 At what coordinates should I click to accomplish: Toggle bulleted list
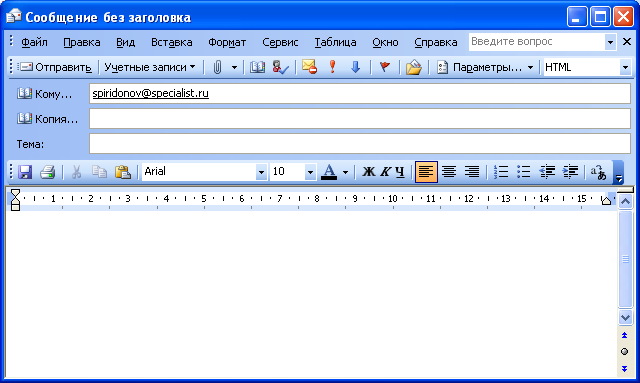pos(524,172)
